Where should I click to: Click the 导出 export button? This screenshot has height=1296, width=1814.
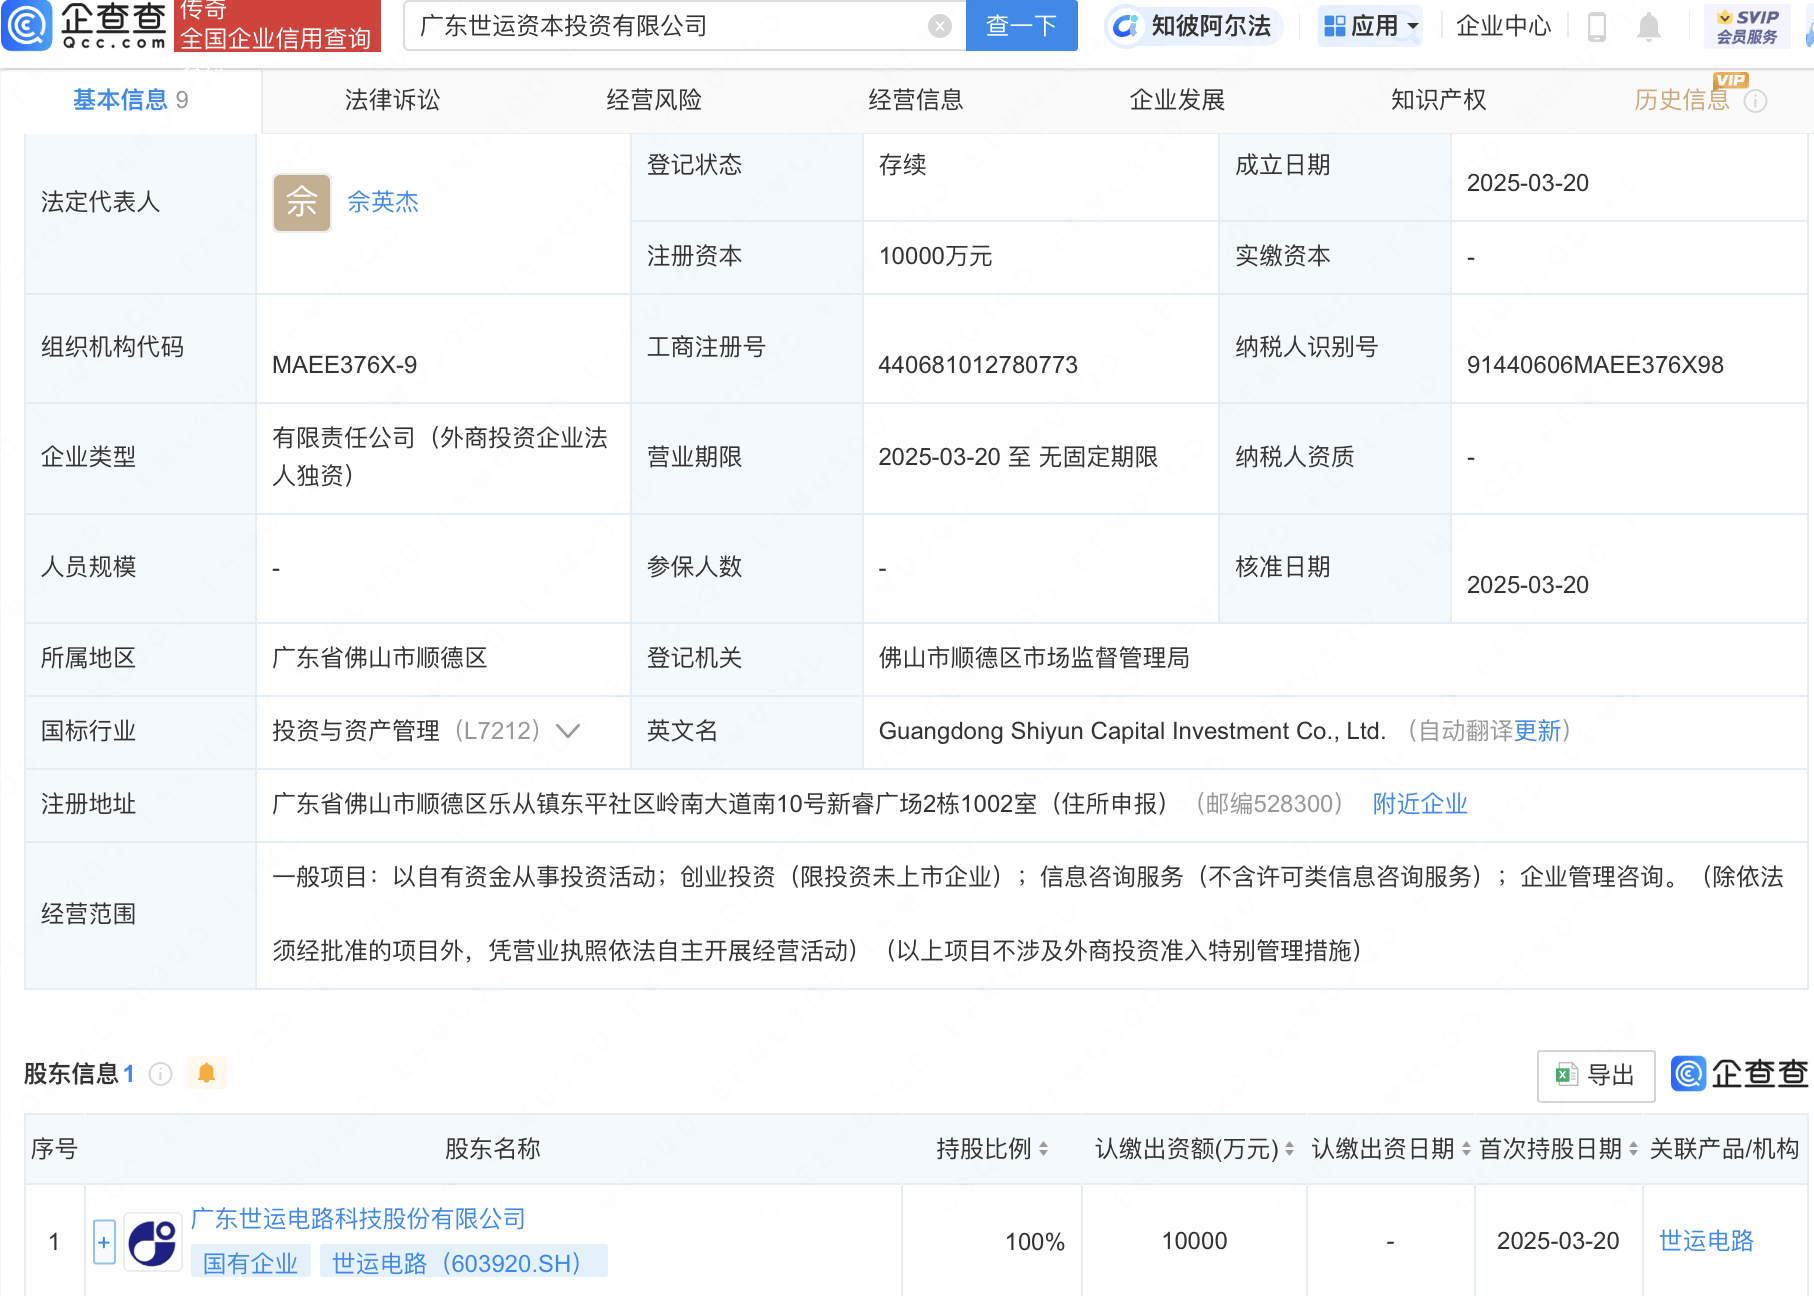click(1596, 1075)
